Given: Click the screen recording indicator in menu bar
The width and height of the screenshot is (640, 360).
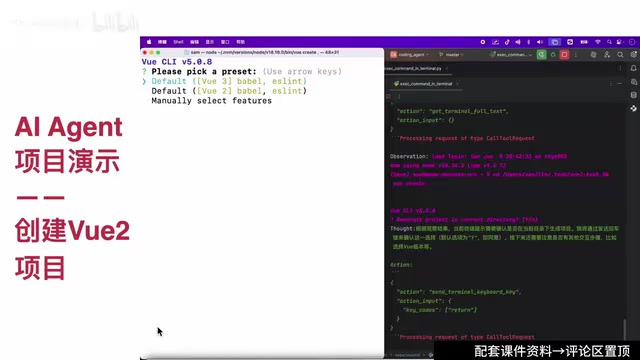Looking at the screenshot, I should (x=483, y=42).
